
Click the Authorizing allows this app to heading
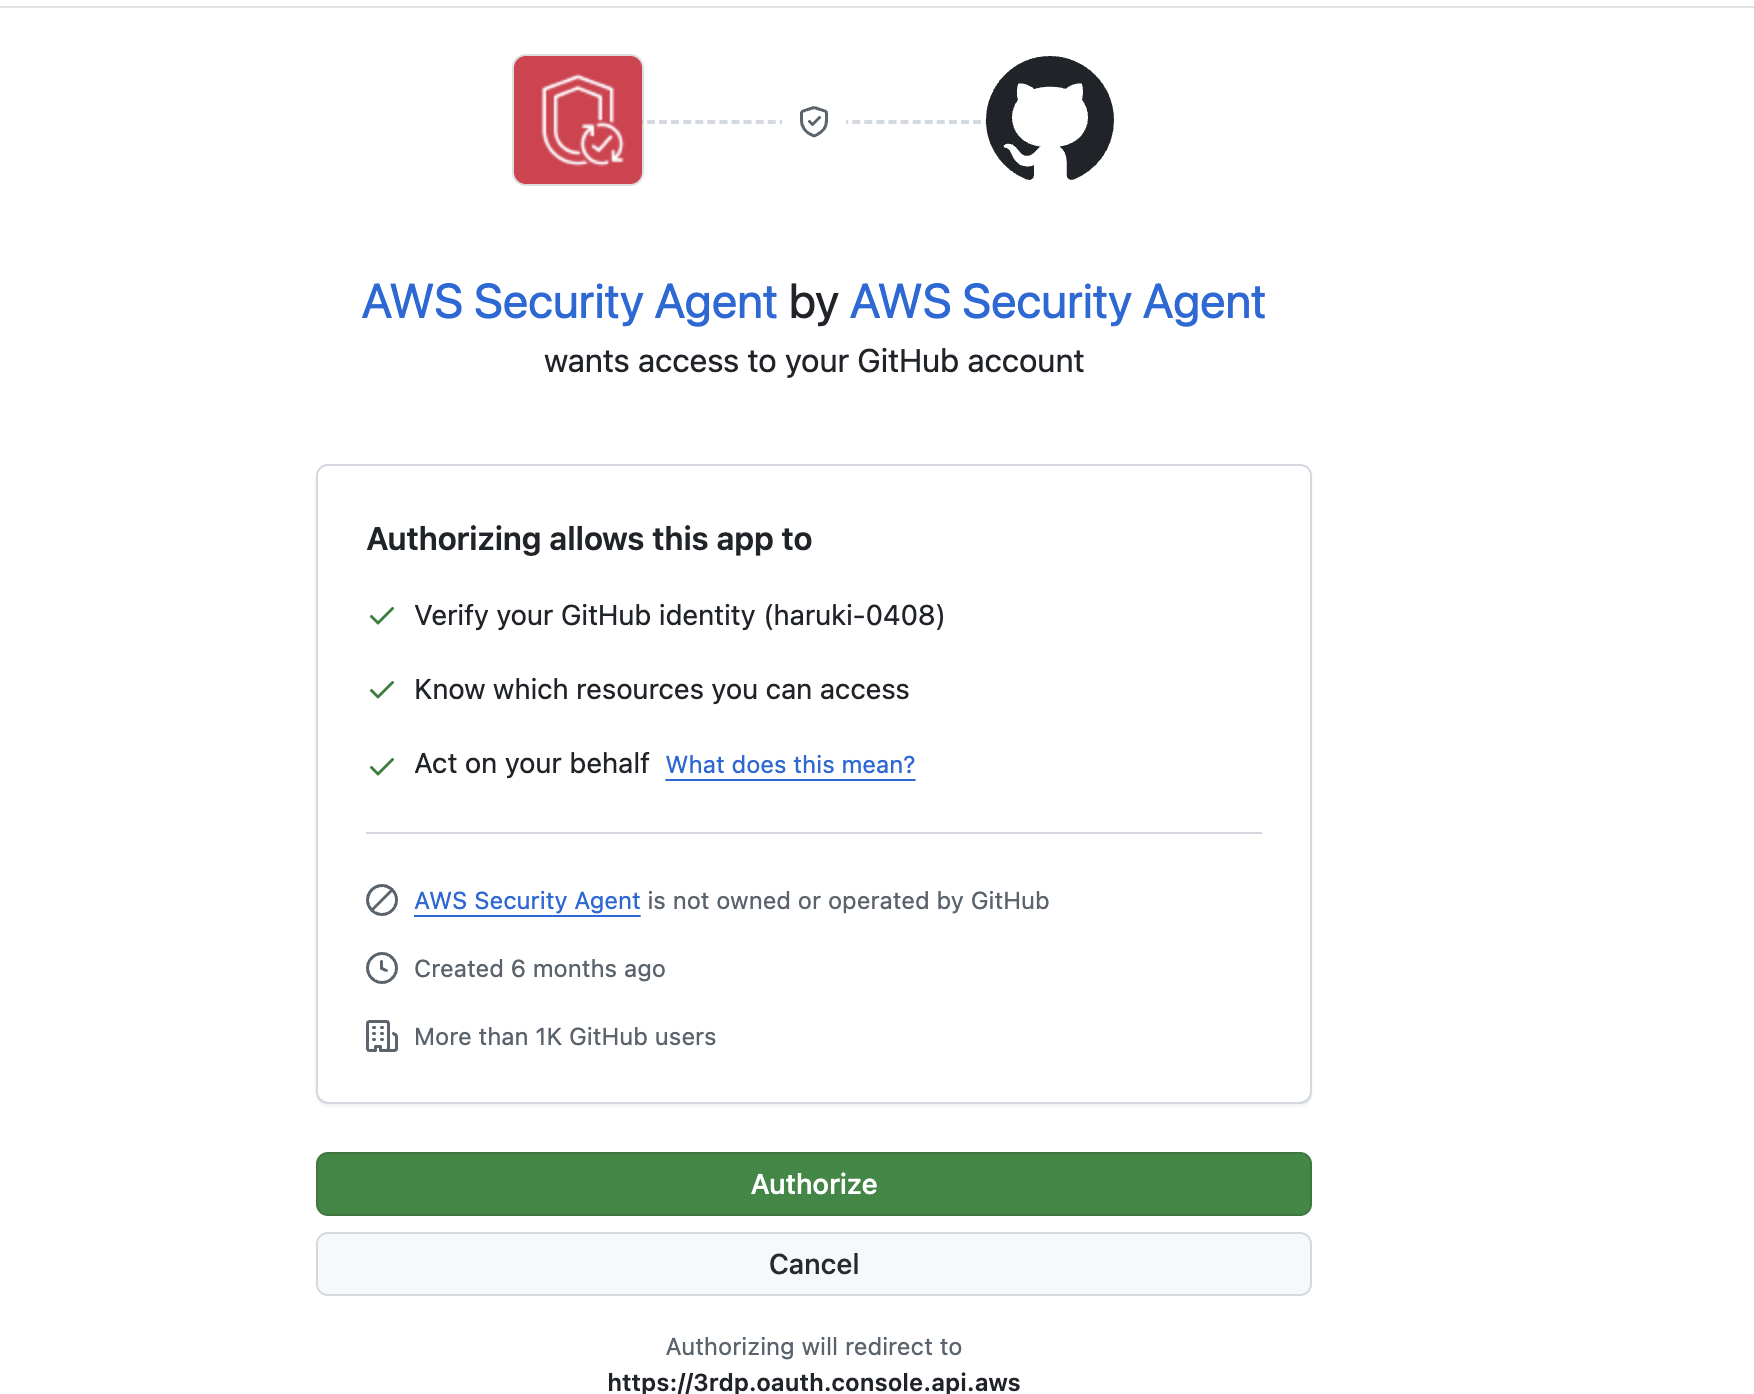(x=589, y=538)
